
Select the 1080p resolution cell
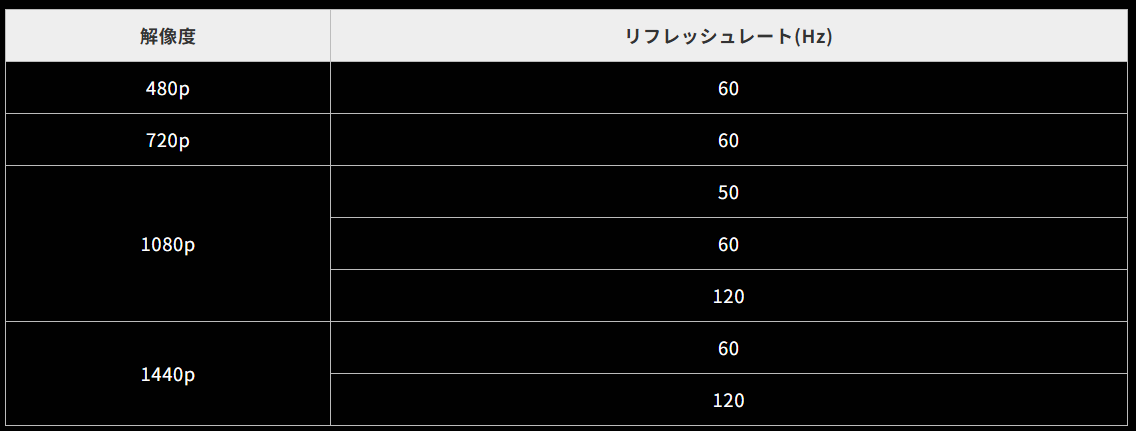[x=168, y=245]
